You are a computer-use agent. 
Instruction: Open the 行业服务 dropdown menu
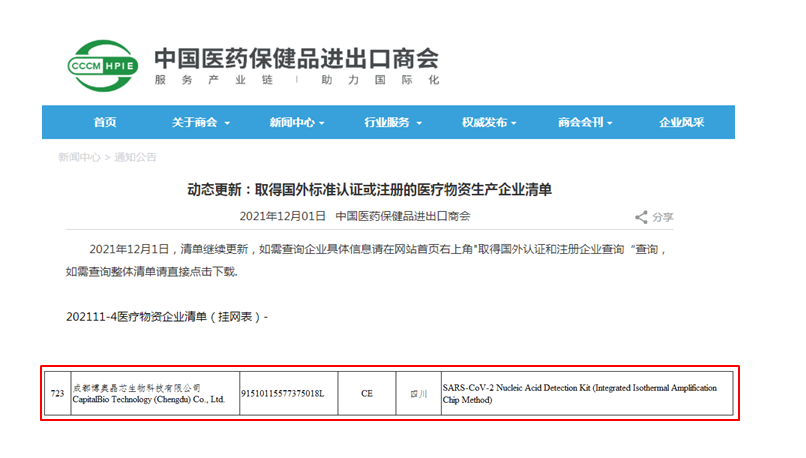[392, 123]
